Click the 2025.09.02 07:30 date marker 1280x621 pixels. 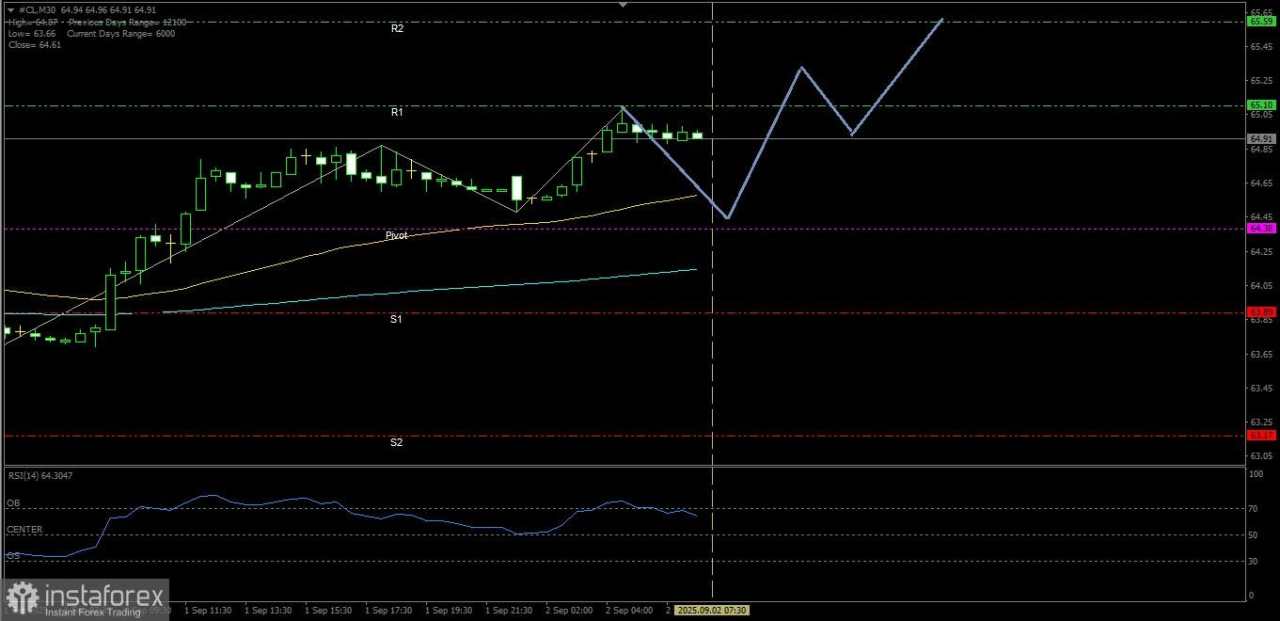pos(712,609)
